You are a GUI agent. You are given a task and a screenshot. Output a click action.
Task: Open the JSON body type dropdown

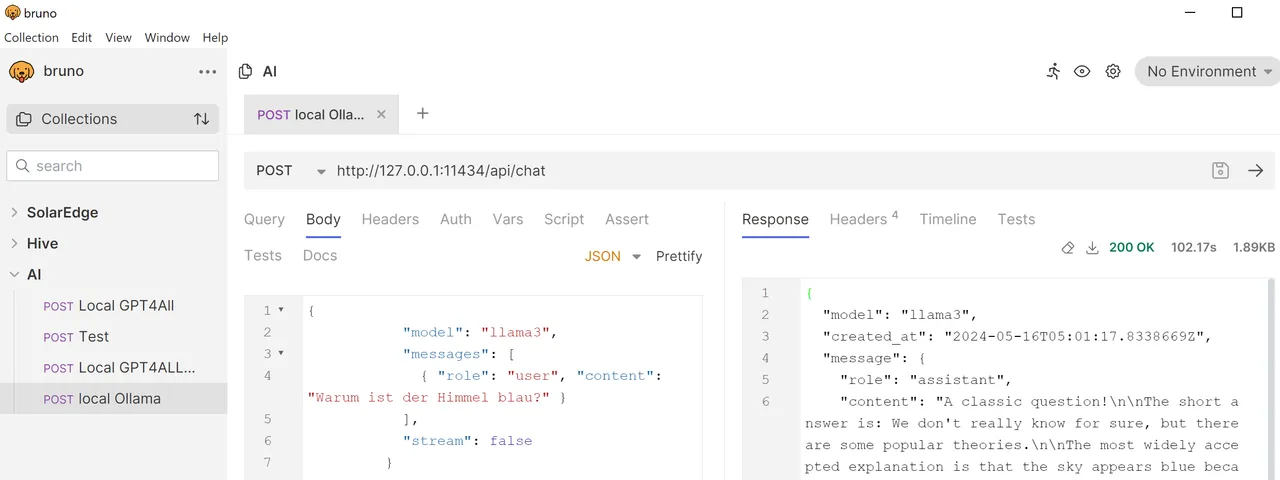pyautogui.click(x=613, y=257)
